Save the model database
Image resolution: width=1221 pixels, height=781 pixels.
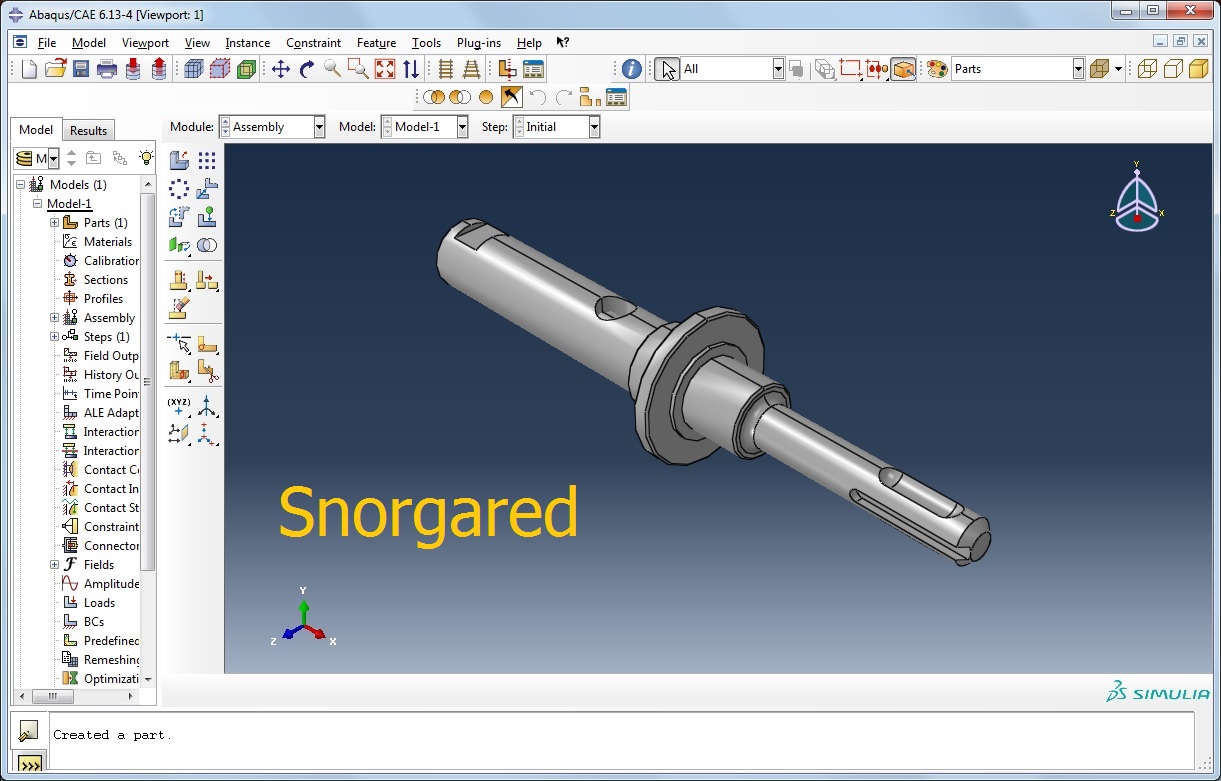[81, 69]
